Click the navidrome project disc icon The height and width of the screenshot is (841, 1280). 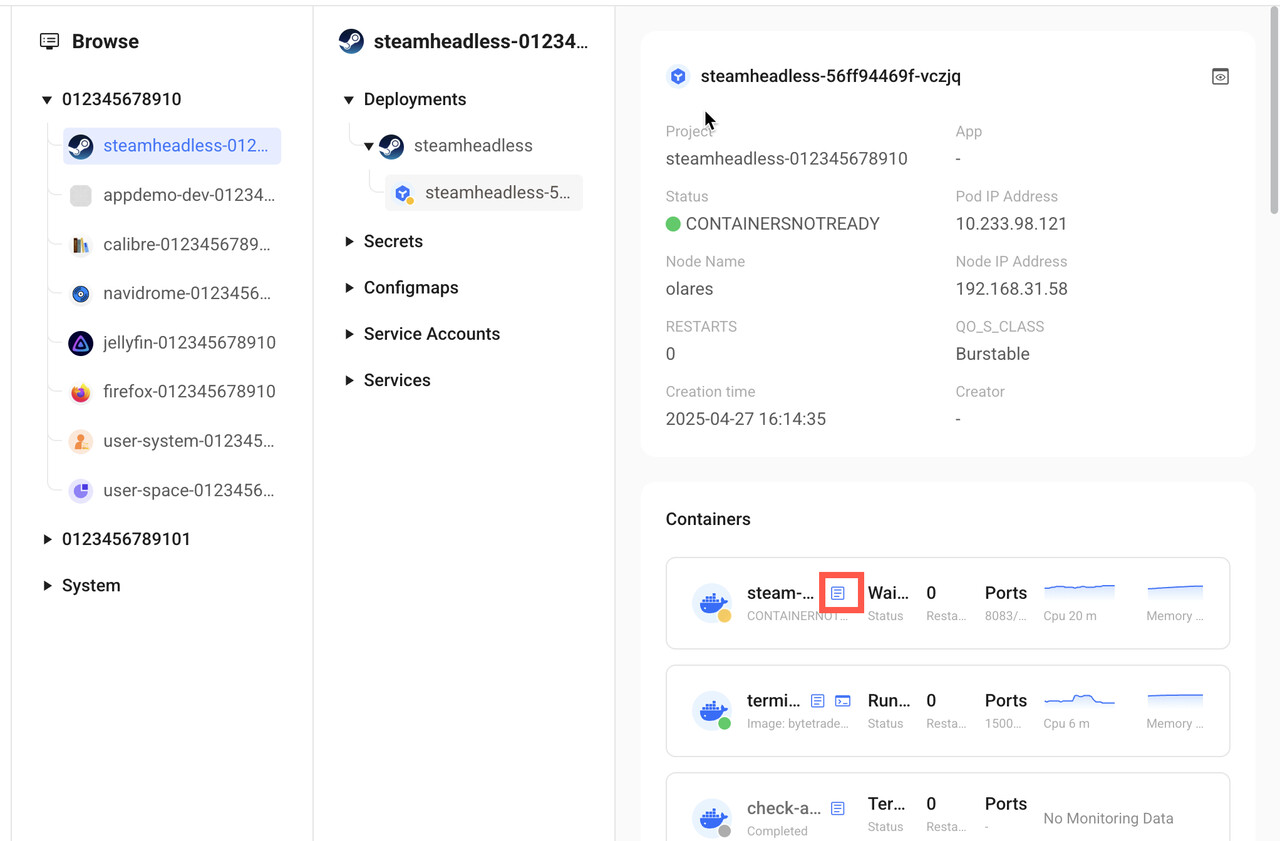[x=81, y=293]
